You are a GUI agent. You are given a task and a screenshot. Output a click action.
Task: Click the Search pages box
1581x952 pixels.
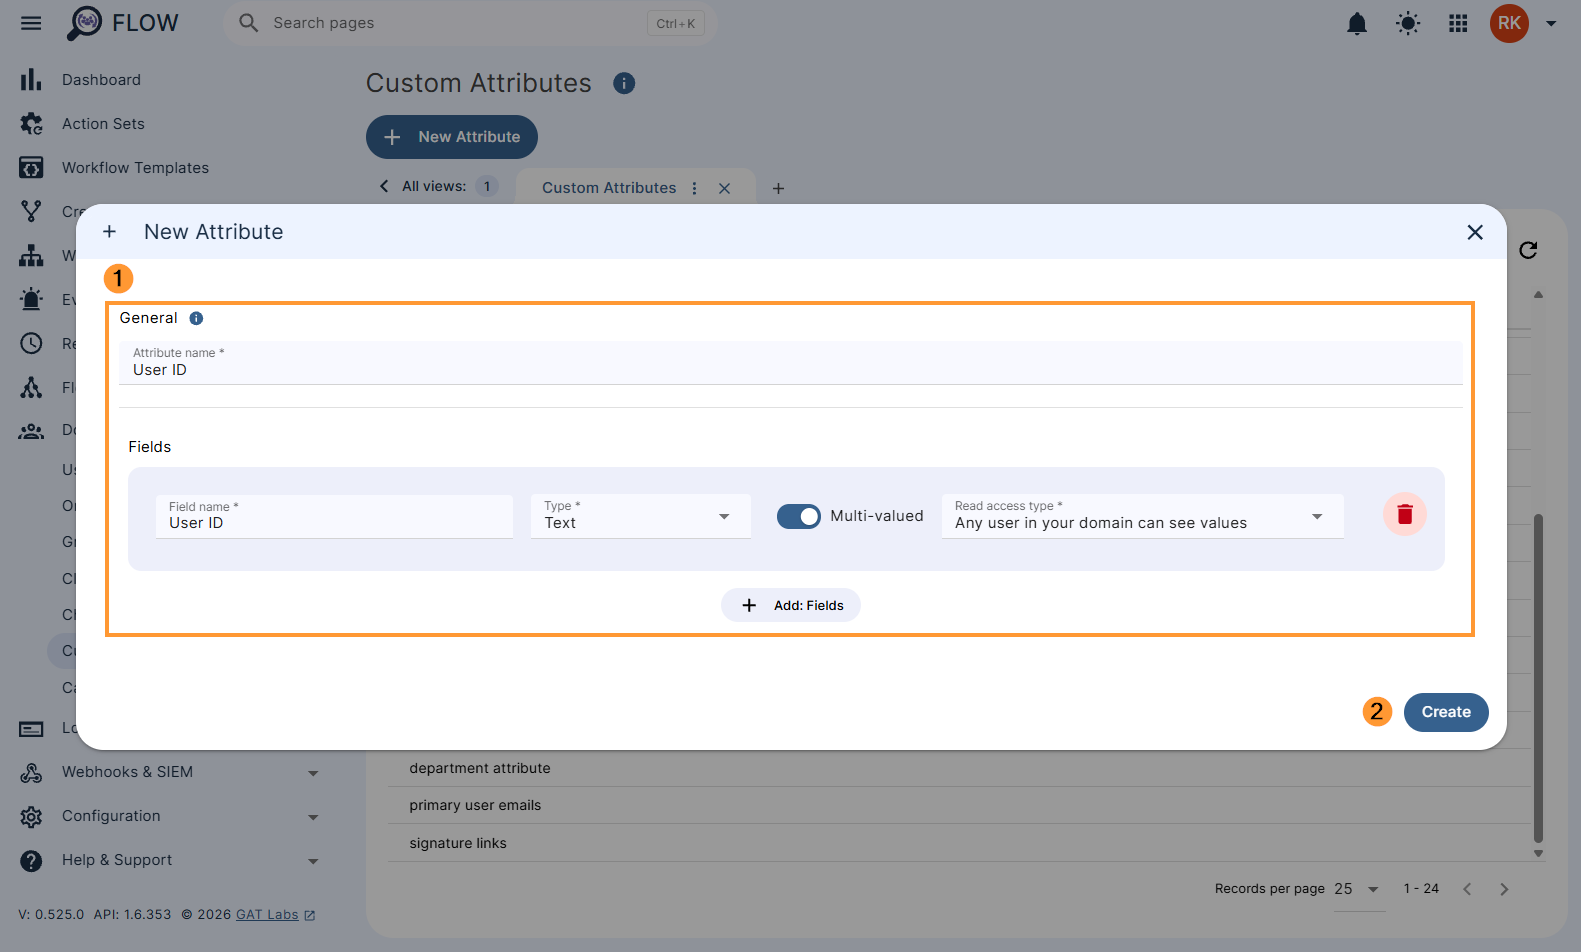coord(470,23)
